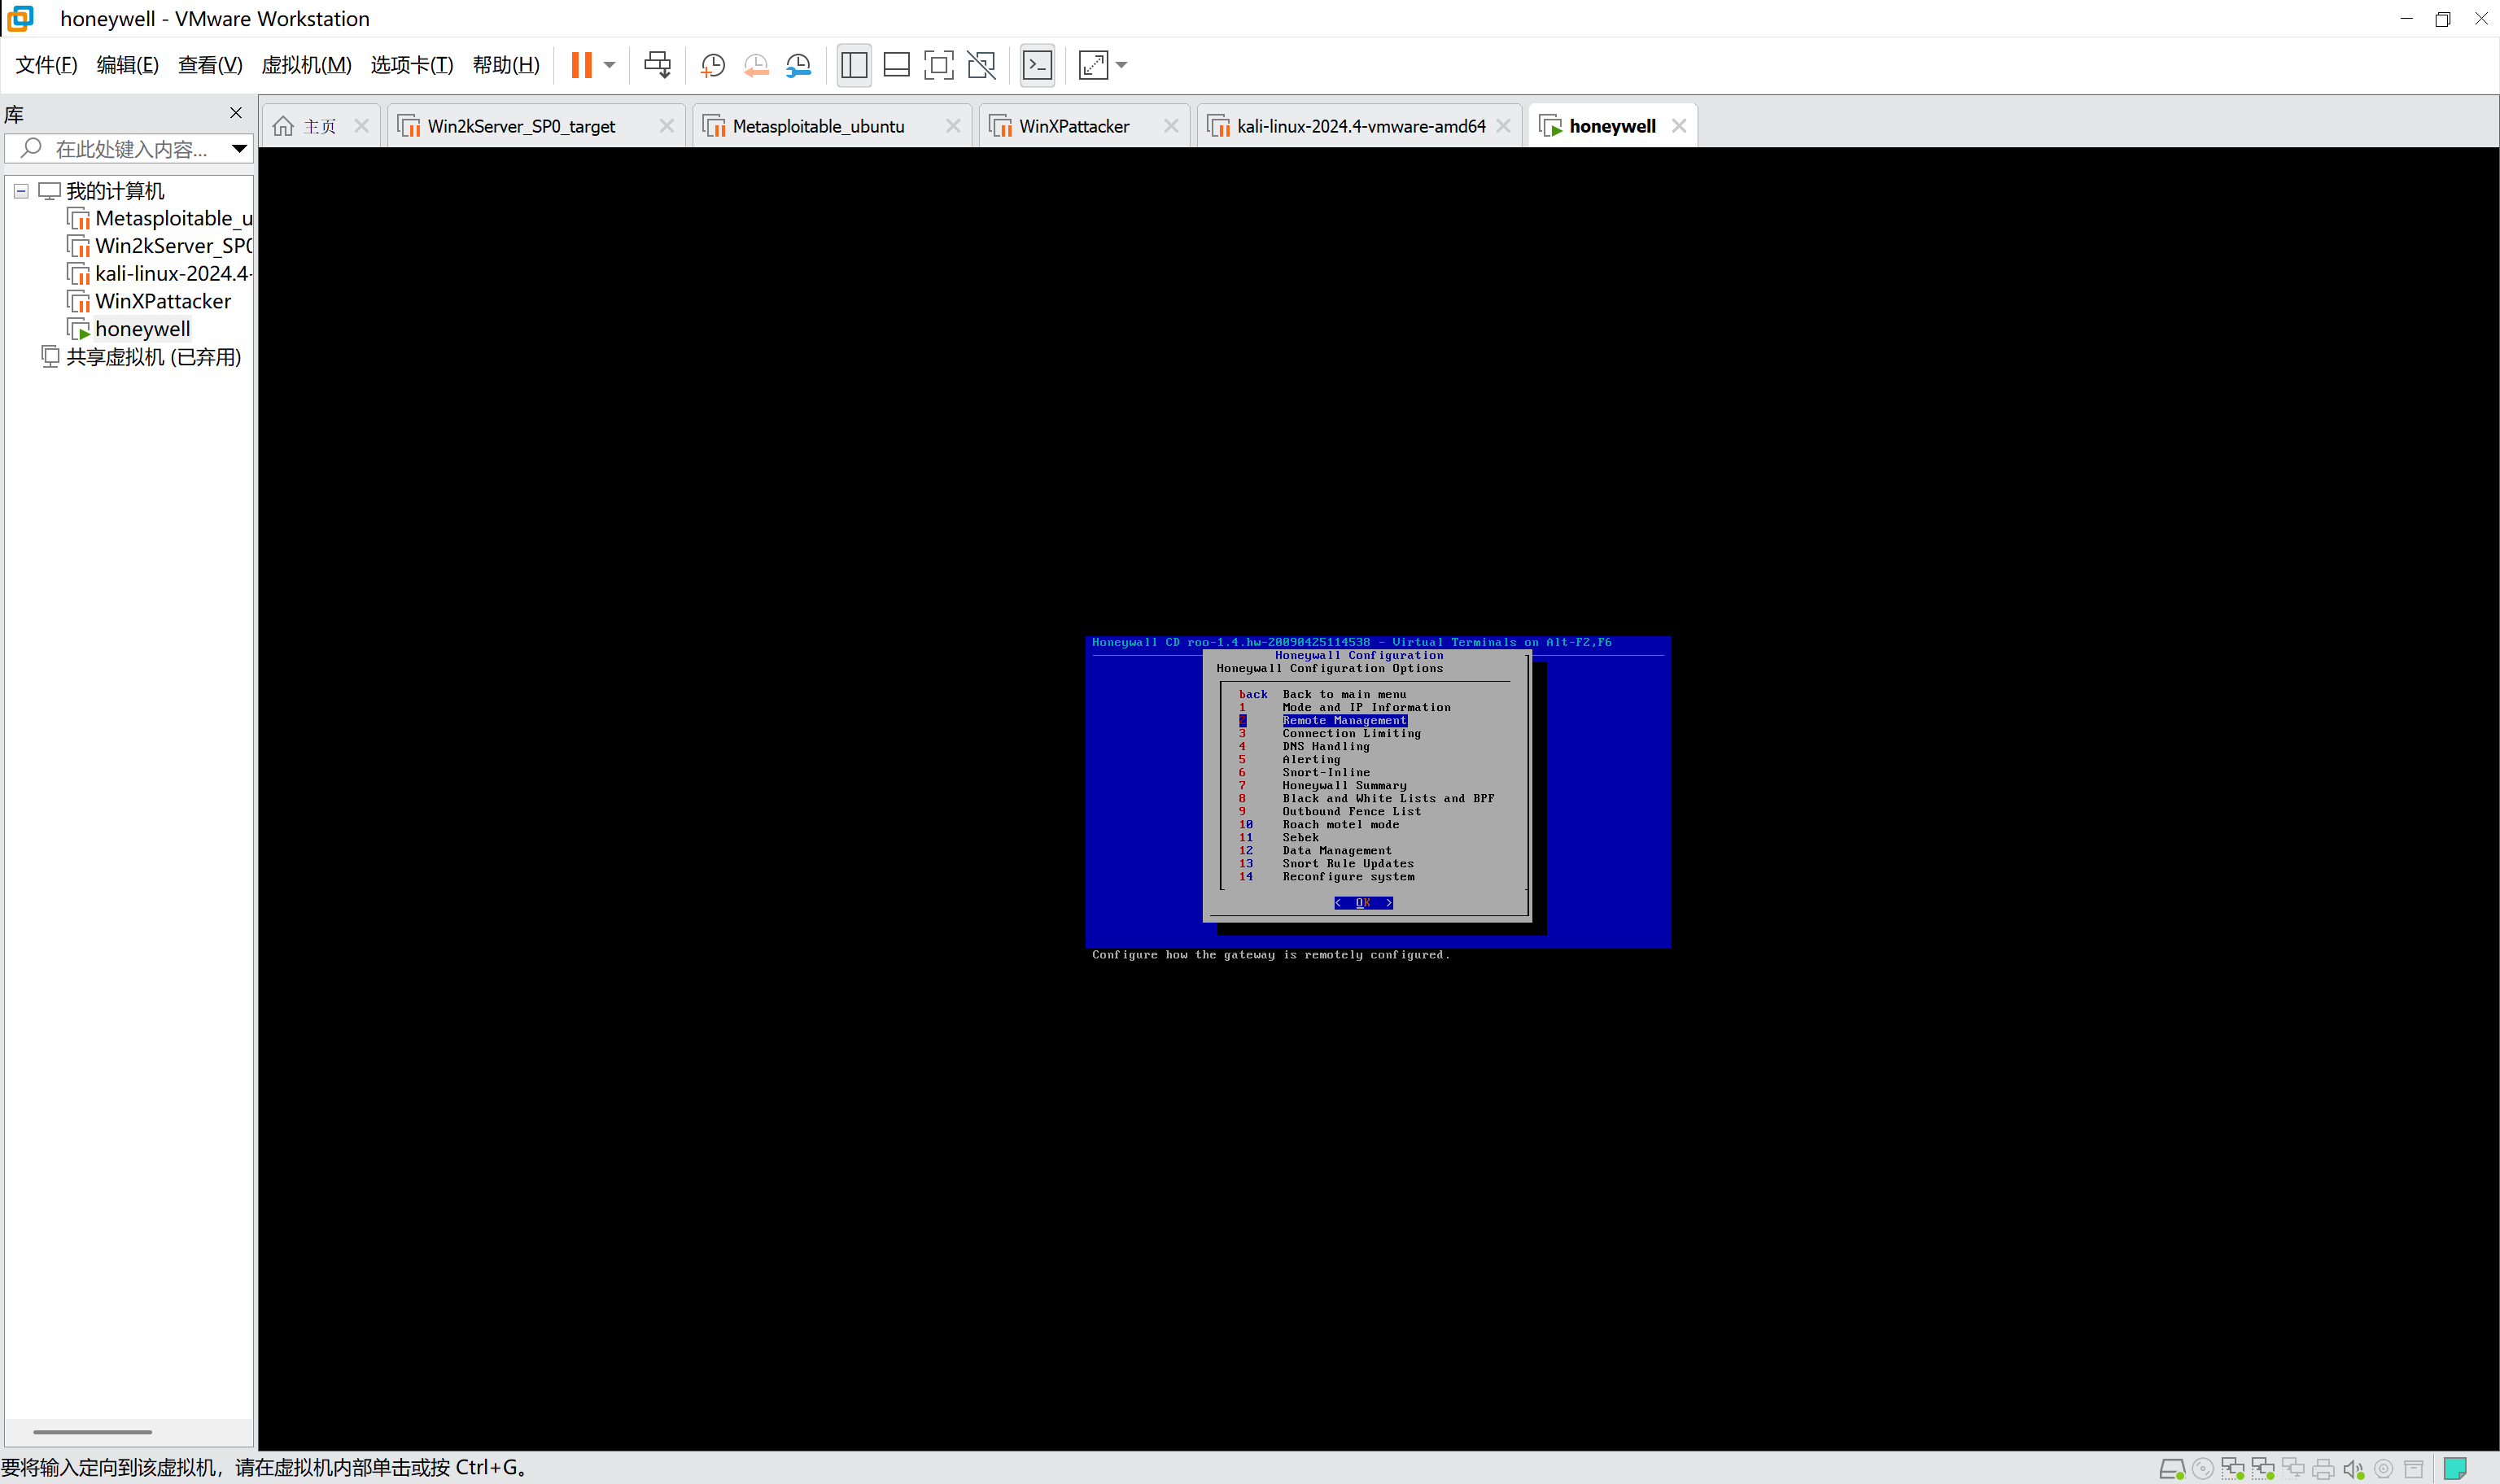
Task: Toggle the thumbnail bar view
Action: tap(896, 65)
